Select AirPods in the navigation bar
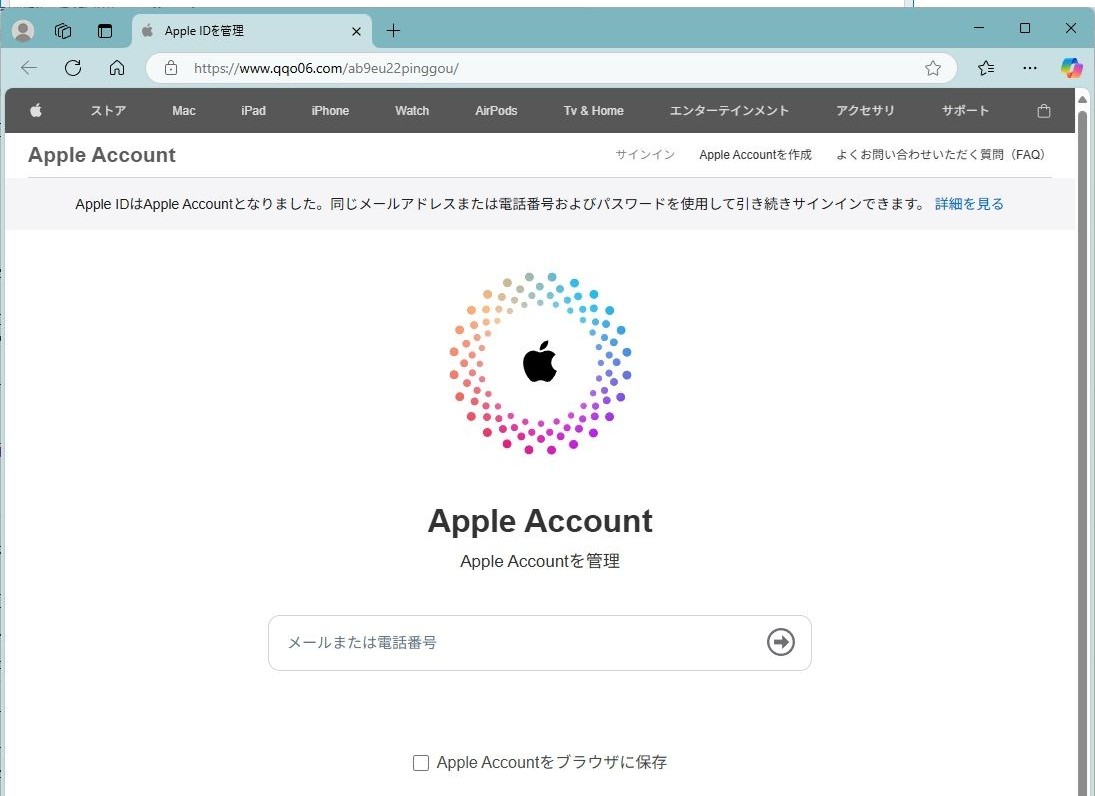 pos(497,110)
